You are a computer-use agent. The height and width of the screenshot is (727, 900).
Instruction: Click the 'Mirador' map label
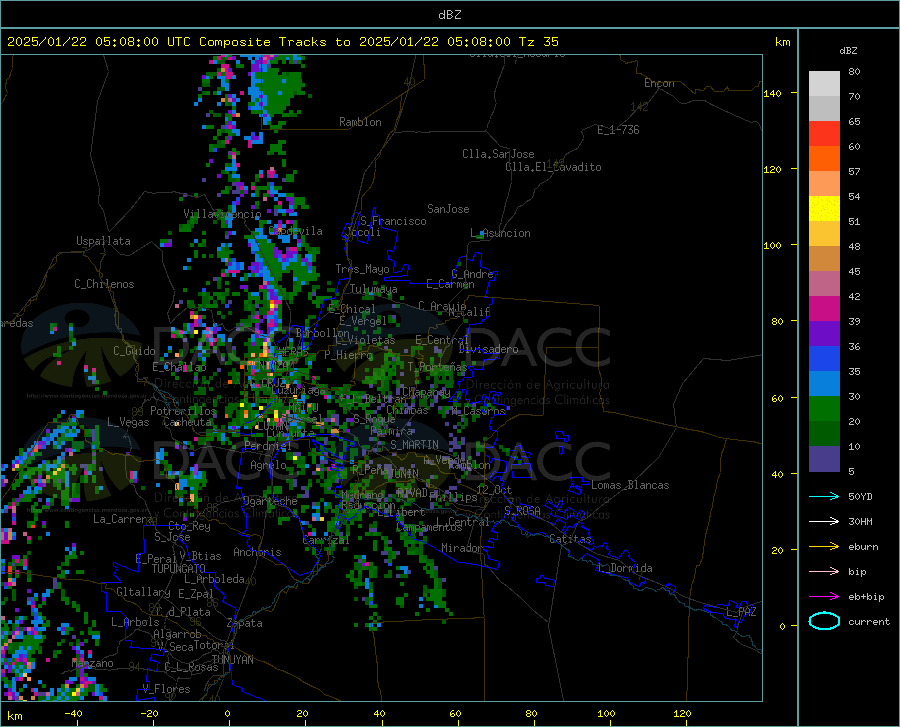click(462, 548)
